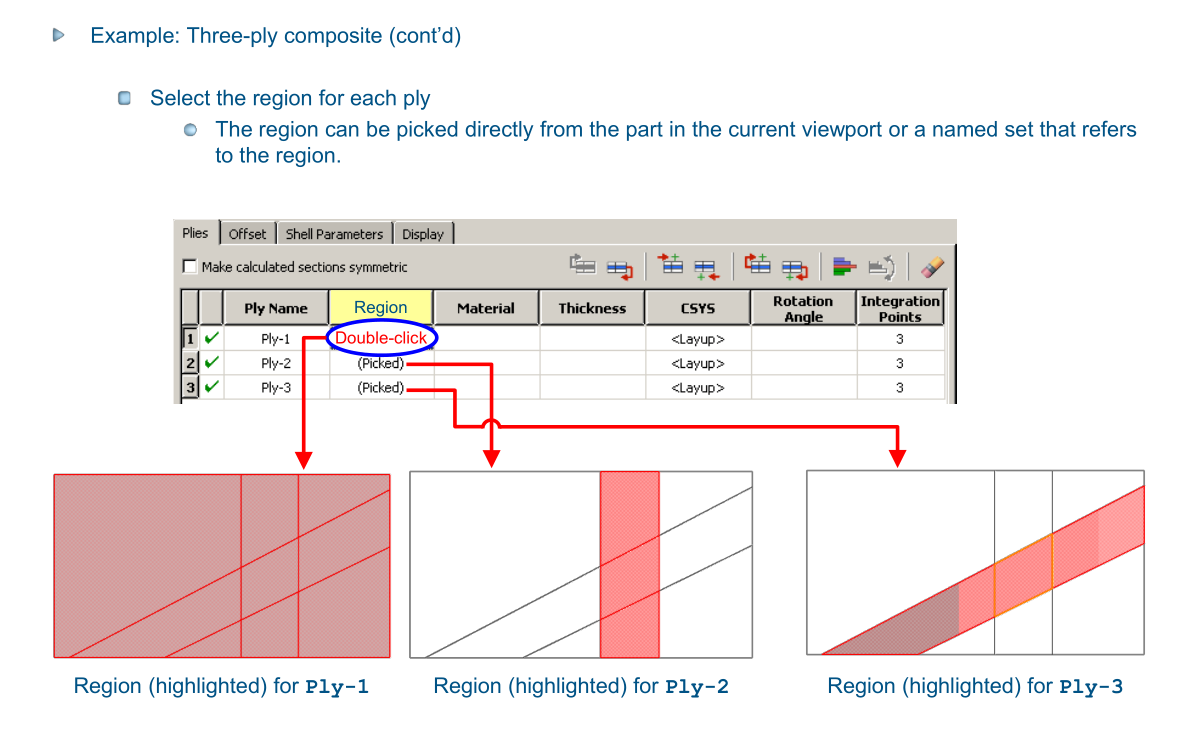Insert a ply row before selection

669,267
